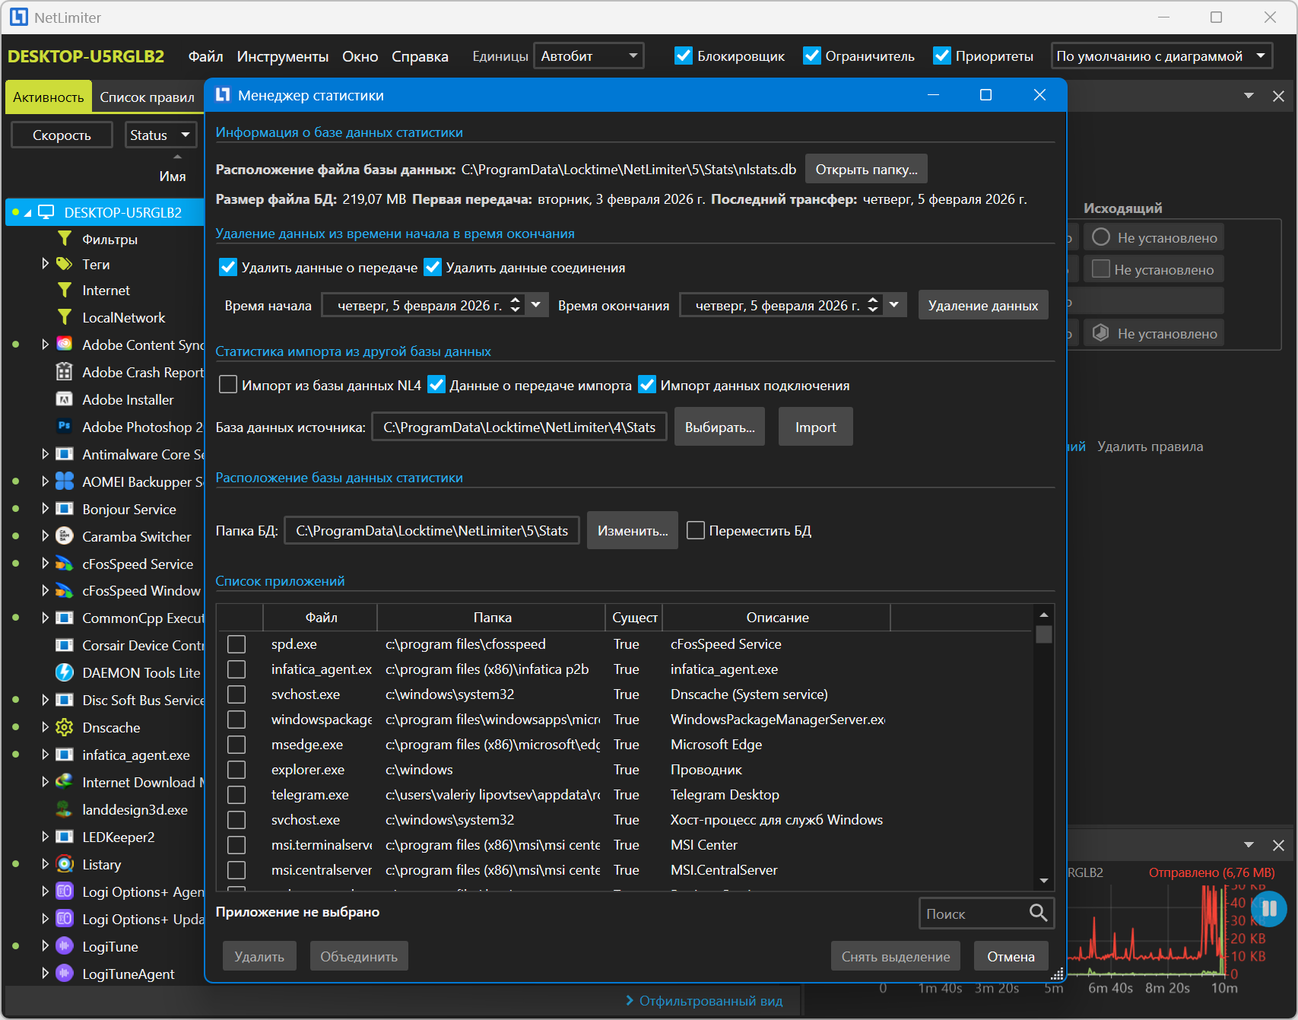The image size is (1298, 1020).
Task: Open the Время начала date dropdown arrow
Action: 536,305
